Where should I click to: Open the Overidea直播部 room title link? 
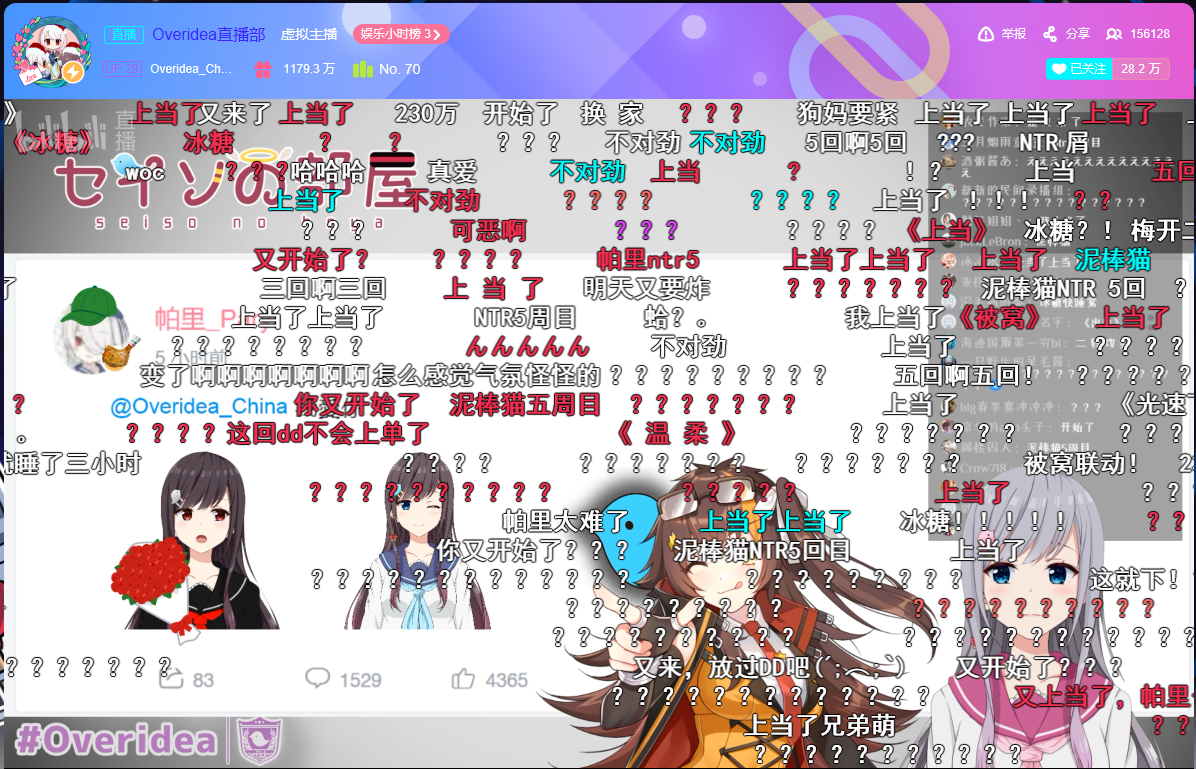pos(209,34)
